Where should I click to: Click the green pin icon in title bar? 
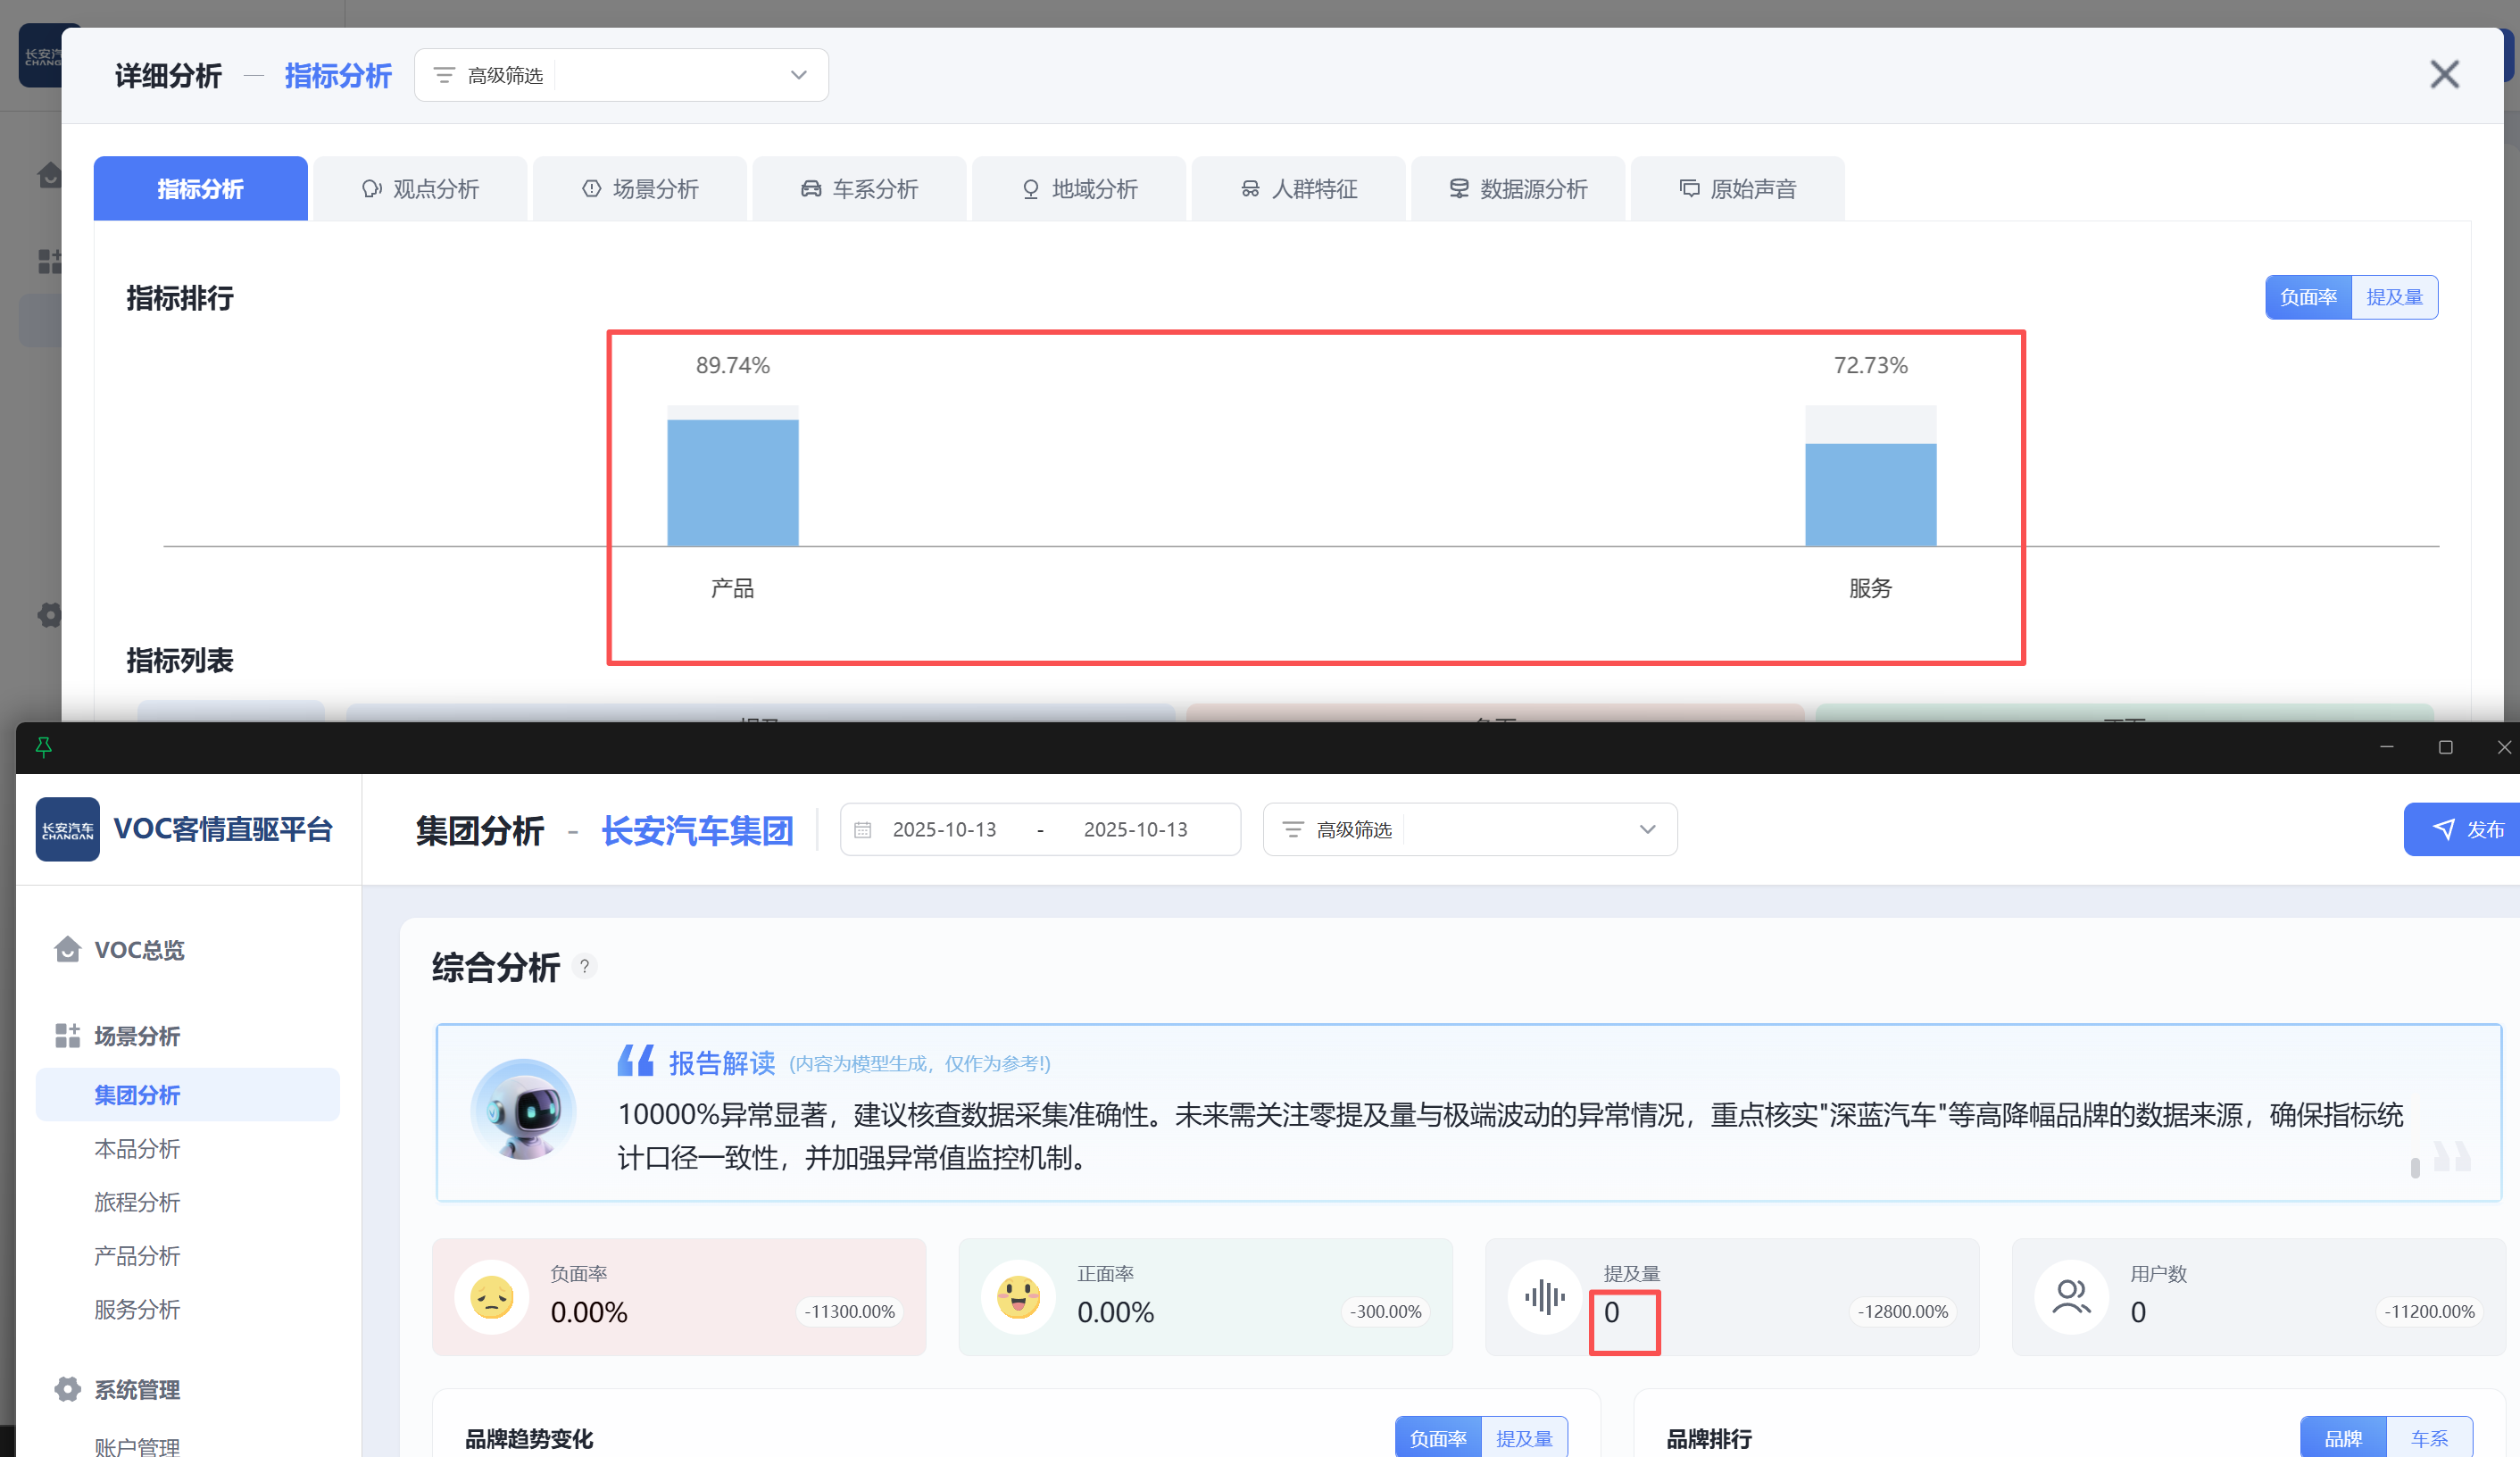pyautogui.click(x=43, y=747)
